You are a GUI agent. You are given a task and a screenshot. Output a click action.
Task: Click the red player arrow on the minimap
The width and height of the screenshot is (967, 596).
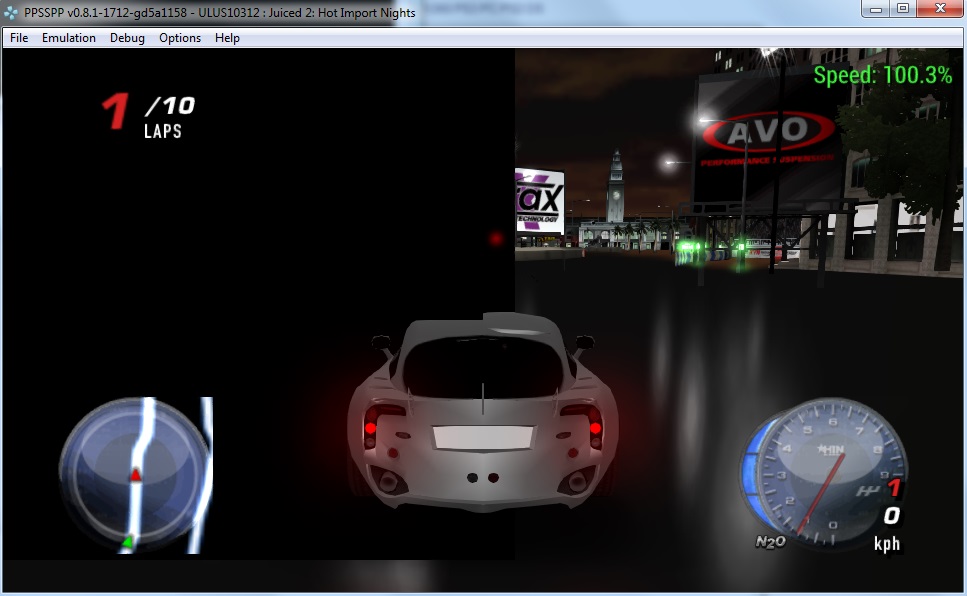coord(136,474)
